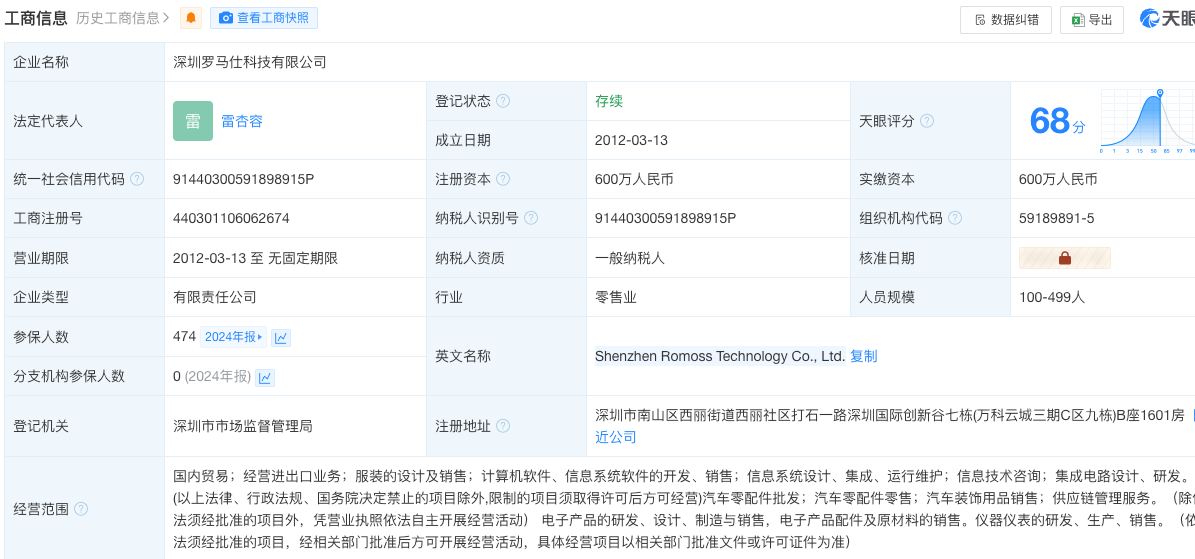
Task: Click help icon beside 注册地址
Action: click(x=503, y=426)
